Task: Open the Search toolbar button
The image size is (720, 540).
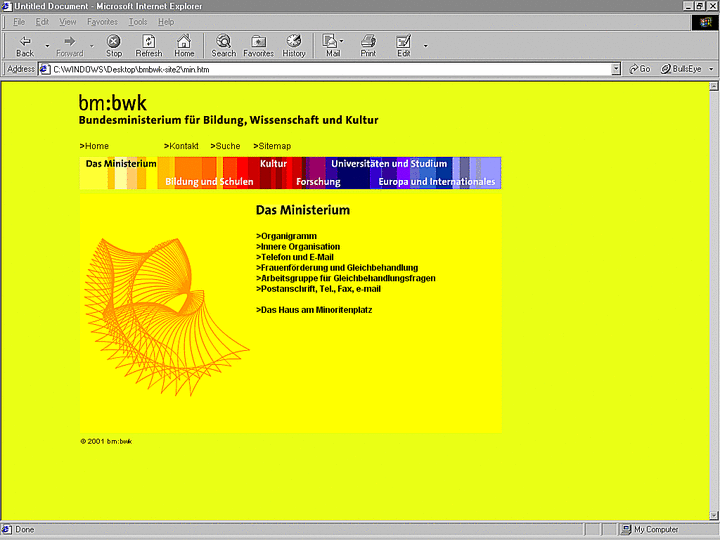Action: [x=224, y=46]
